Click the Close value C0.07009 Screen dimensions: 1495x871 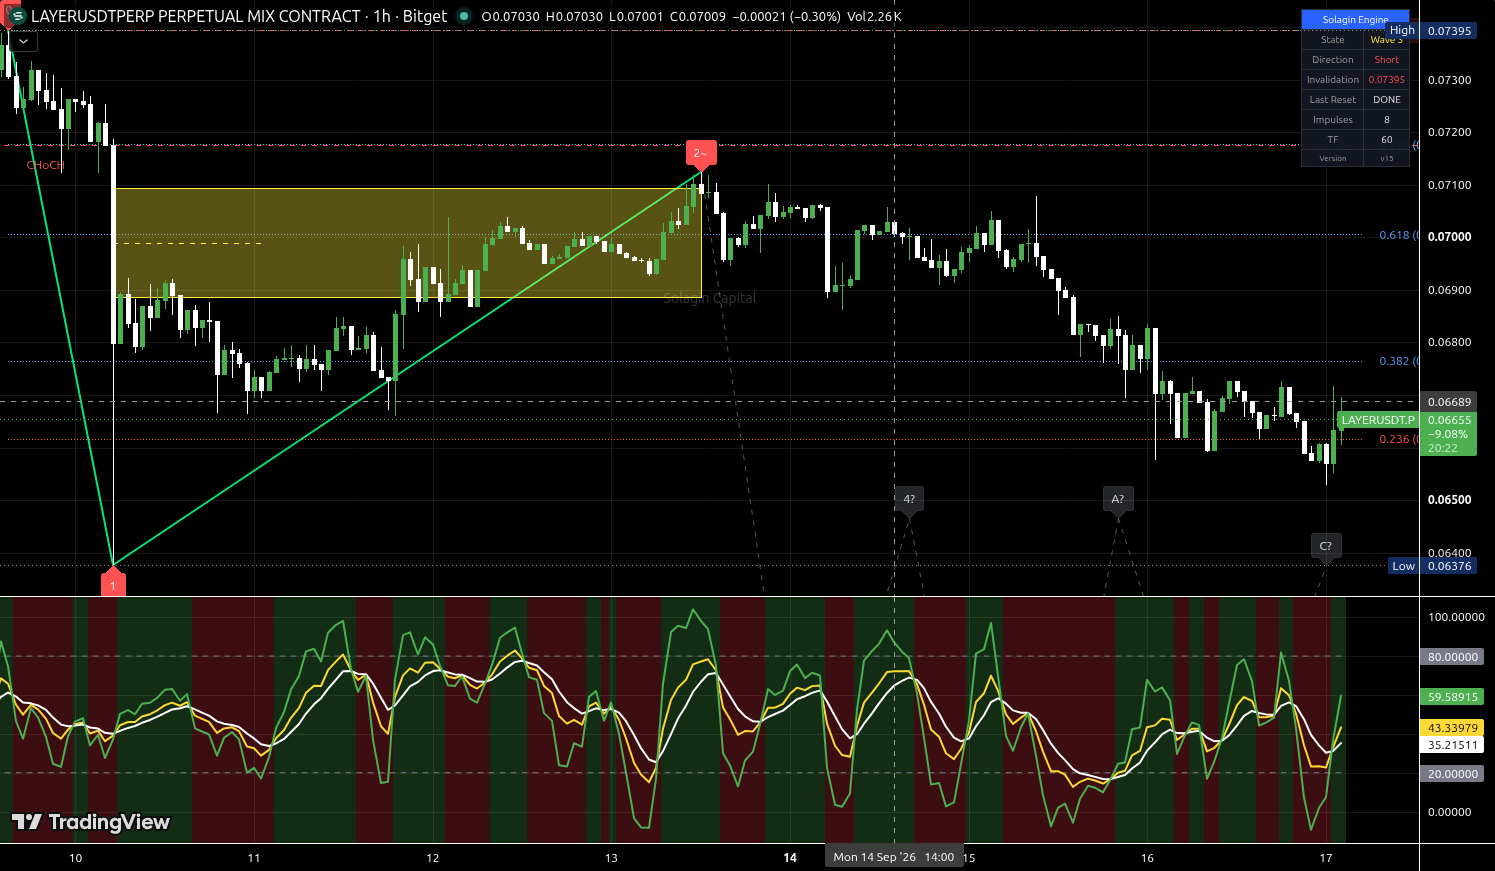(x=698, y=16)
